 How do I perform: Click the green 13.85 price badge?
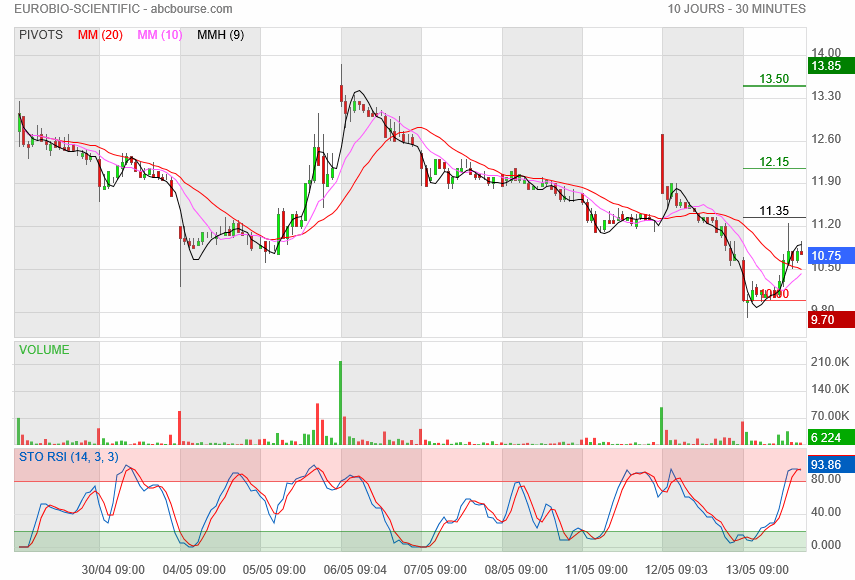831,66
